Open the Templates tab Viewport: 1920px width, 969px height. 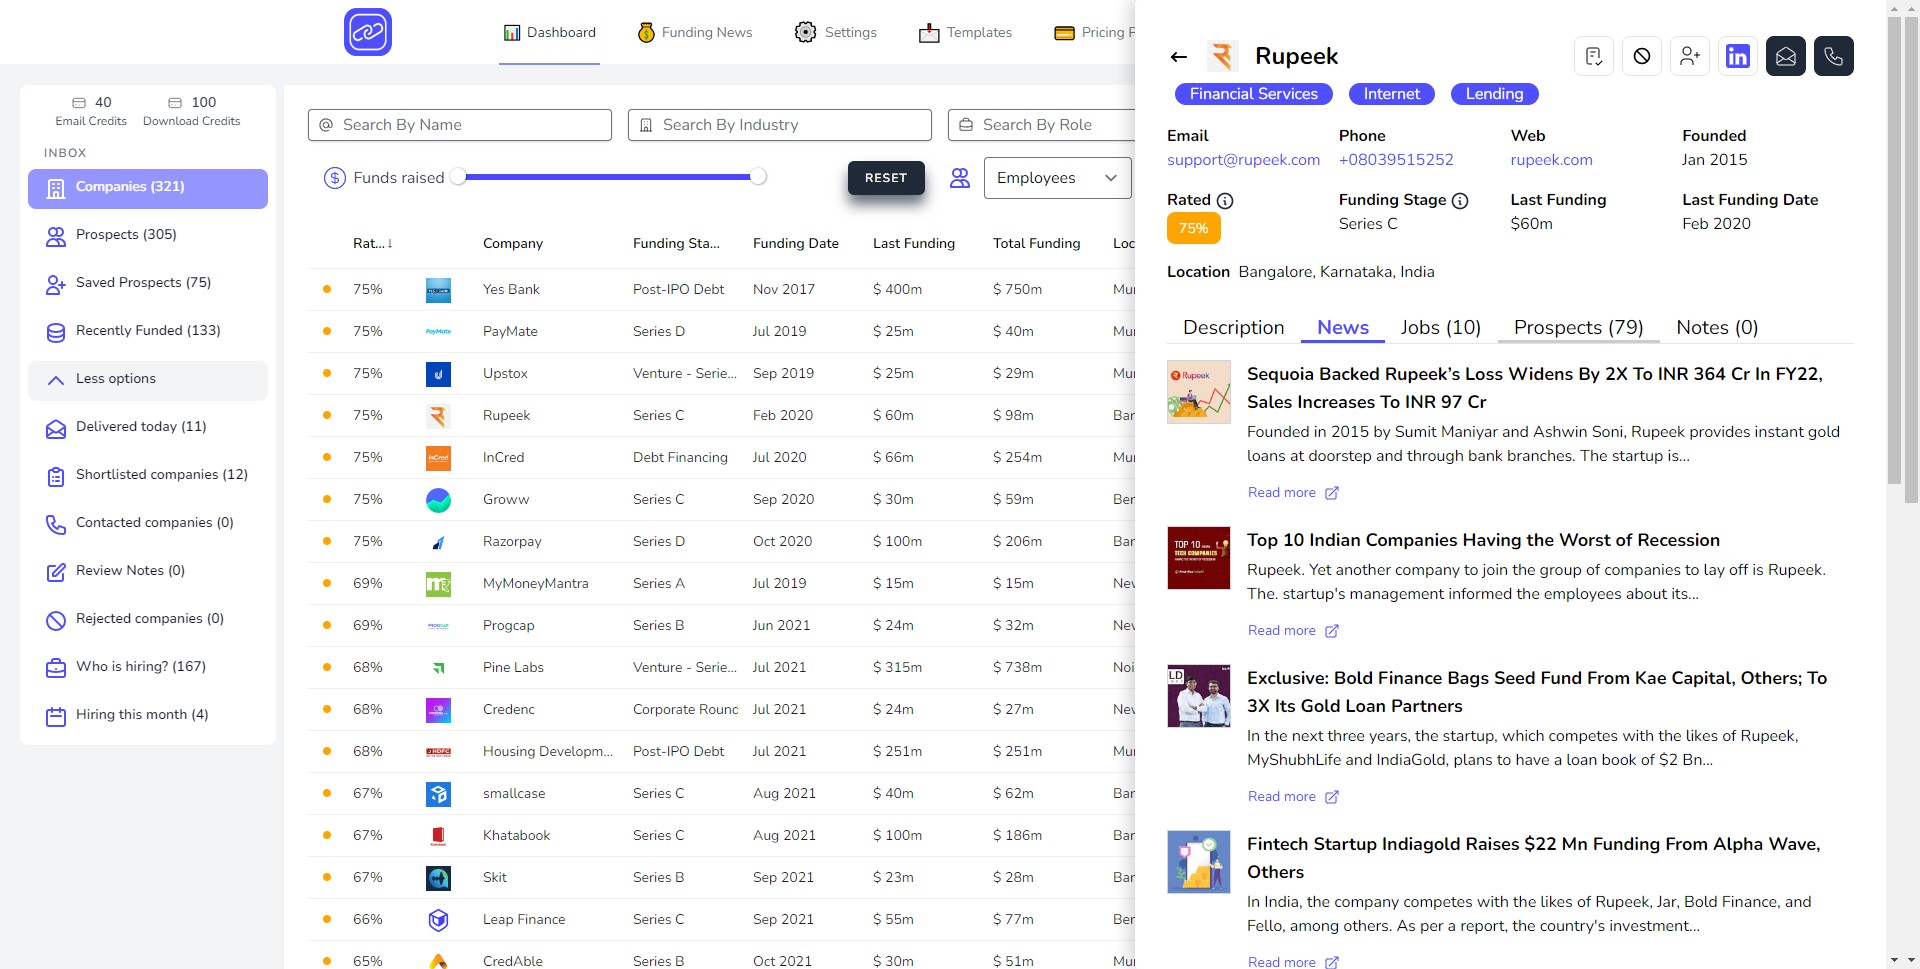[x=965, y=32]
